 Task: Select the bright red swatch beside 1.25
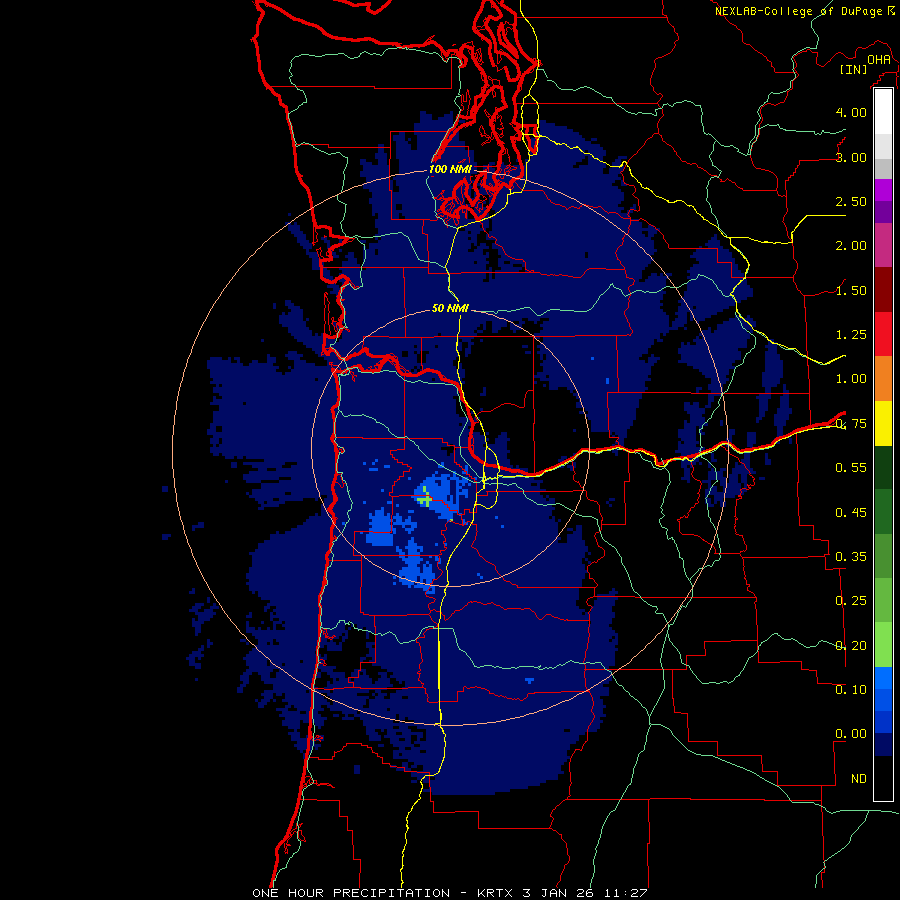point(883,334)
